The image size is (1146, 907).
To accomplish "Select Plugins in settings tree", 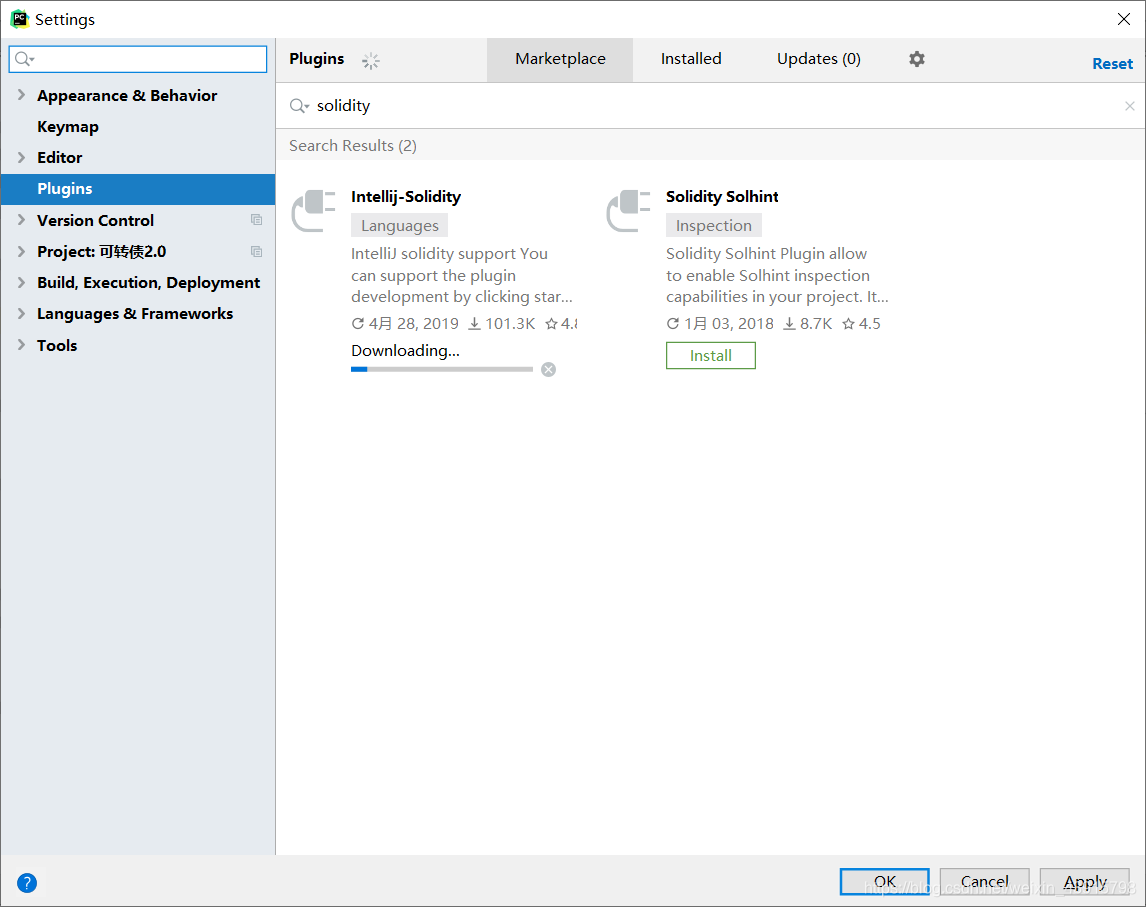I will tap(138, 189).
